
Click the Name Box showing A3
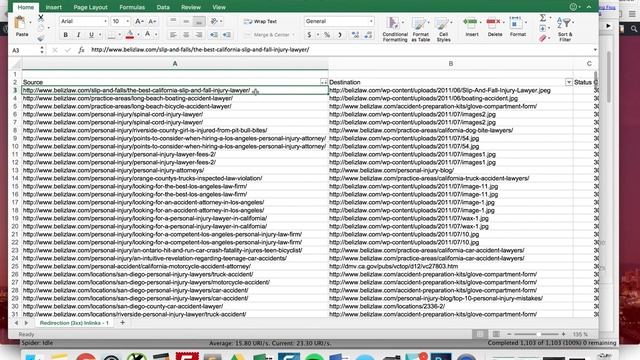coord(24,50)
